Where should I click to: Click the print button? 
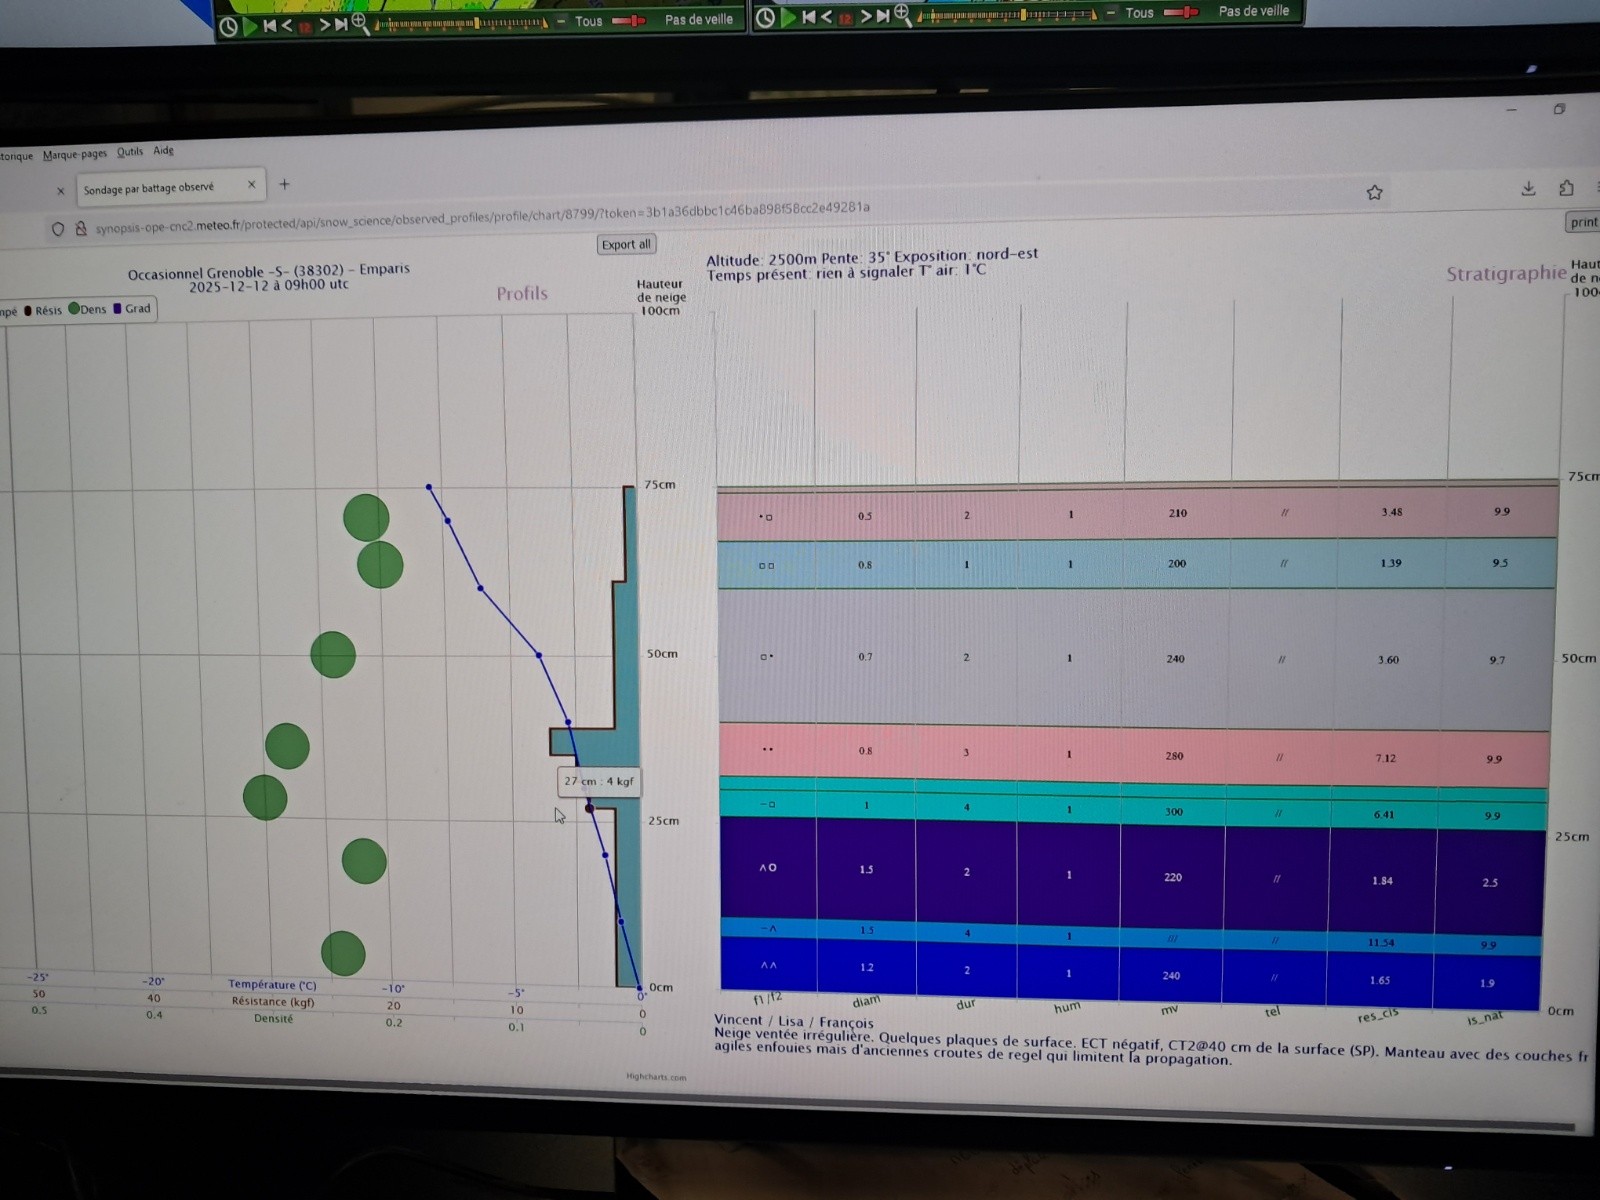[1582, 222]
